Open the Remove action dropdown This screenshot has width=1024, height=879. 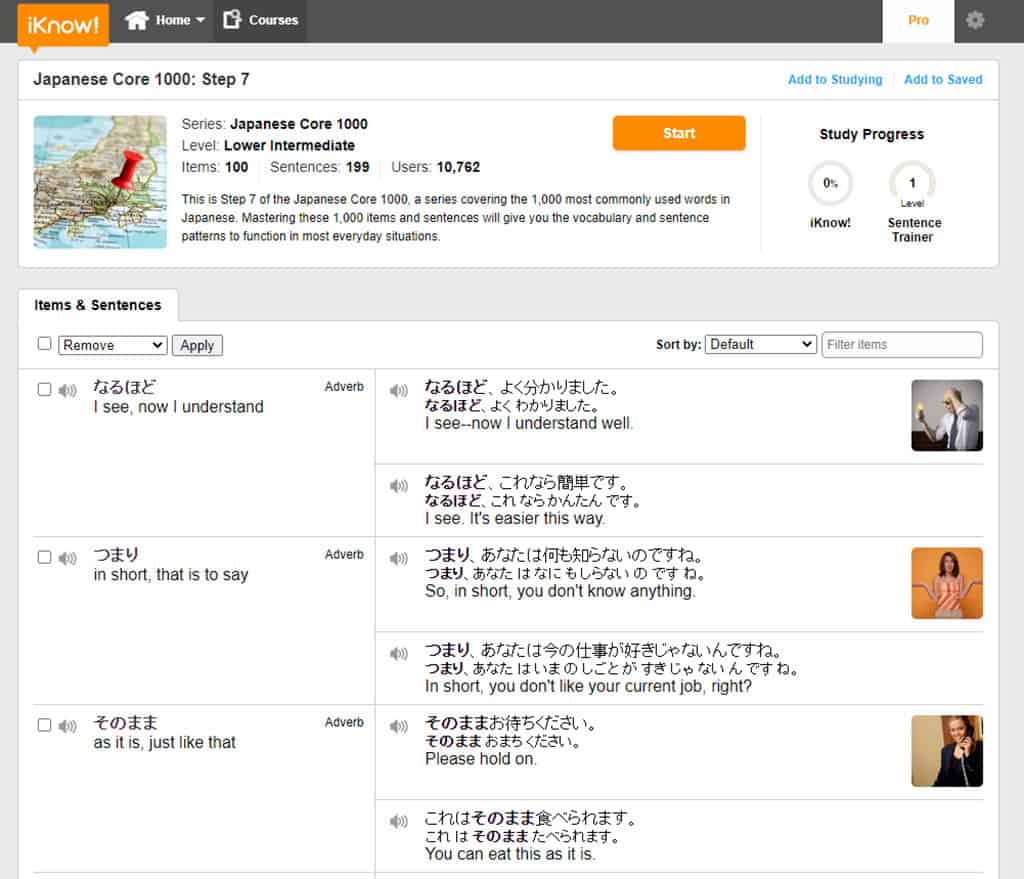[112, 344]
